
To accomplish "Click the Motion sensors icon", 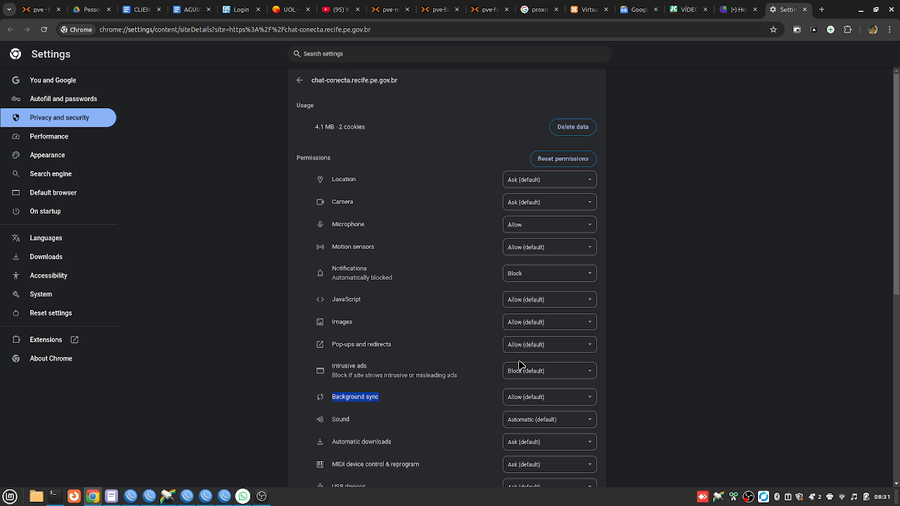I will click(320, 247).
